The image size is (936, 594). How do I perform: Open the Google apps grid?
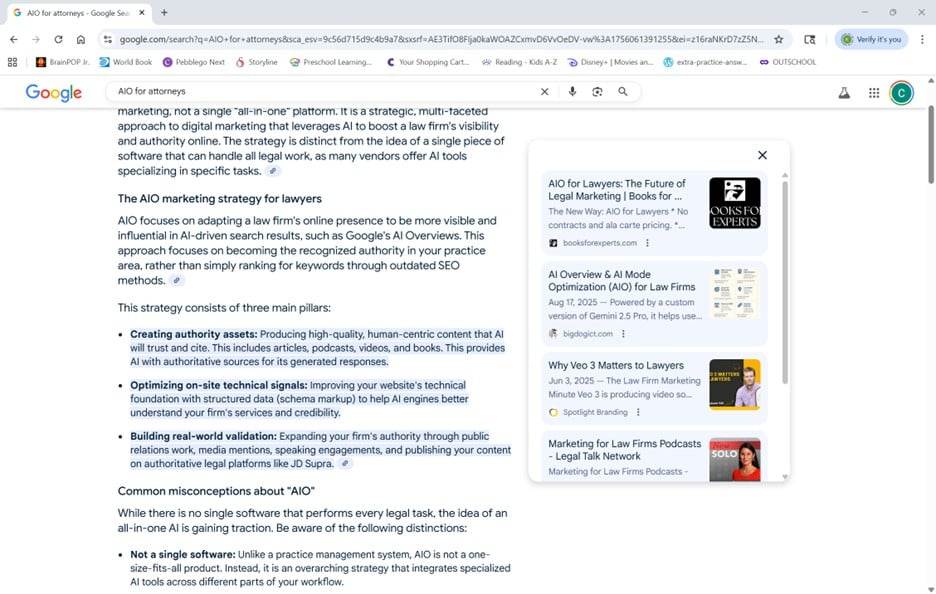[x=874, y=93]
